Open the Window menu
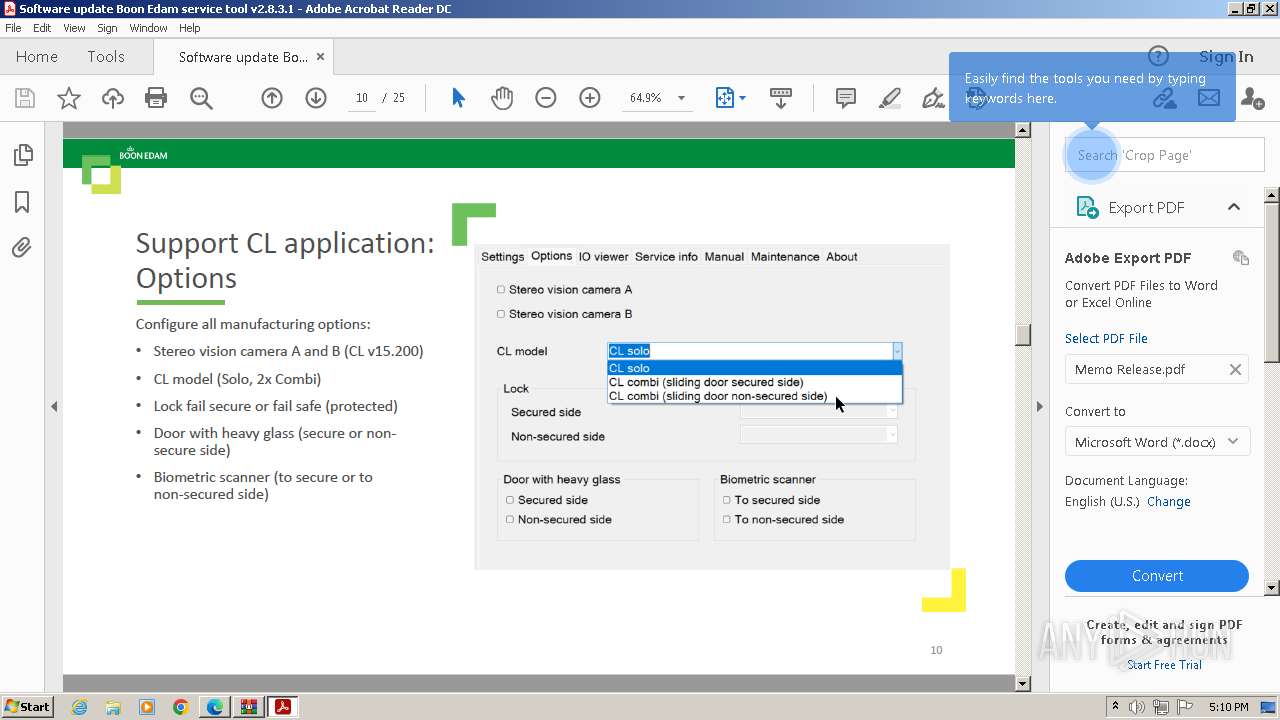The width and height of the screenshot is (1280, 720). coord(148,28)
